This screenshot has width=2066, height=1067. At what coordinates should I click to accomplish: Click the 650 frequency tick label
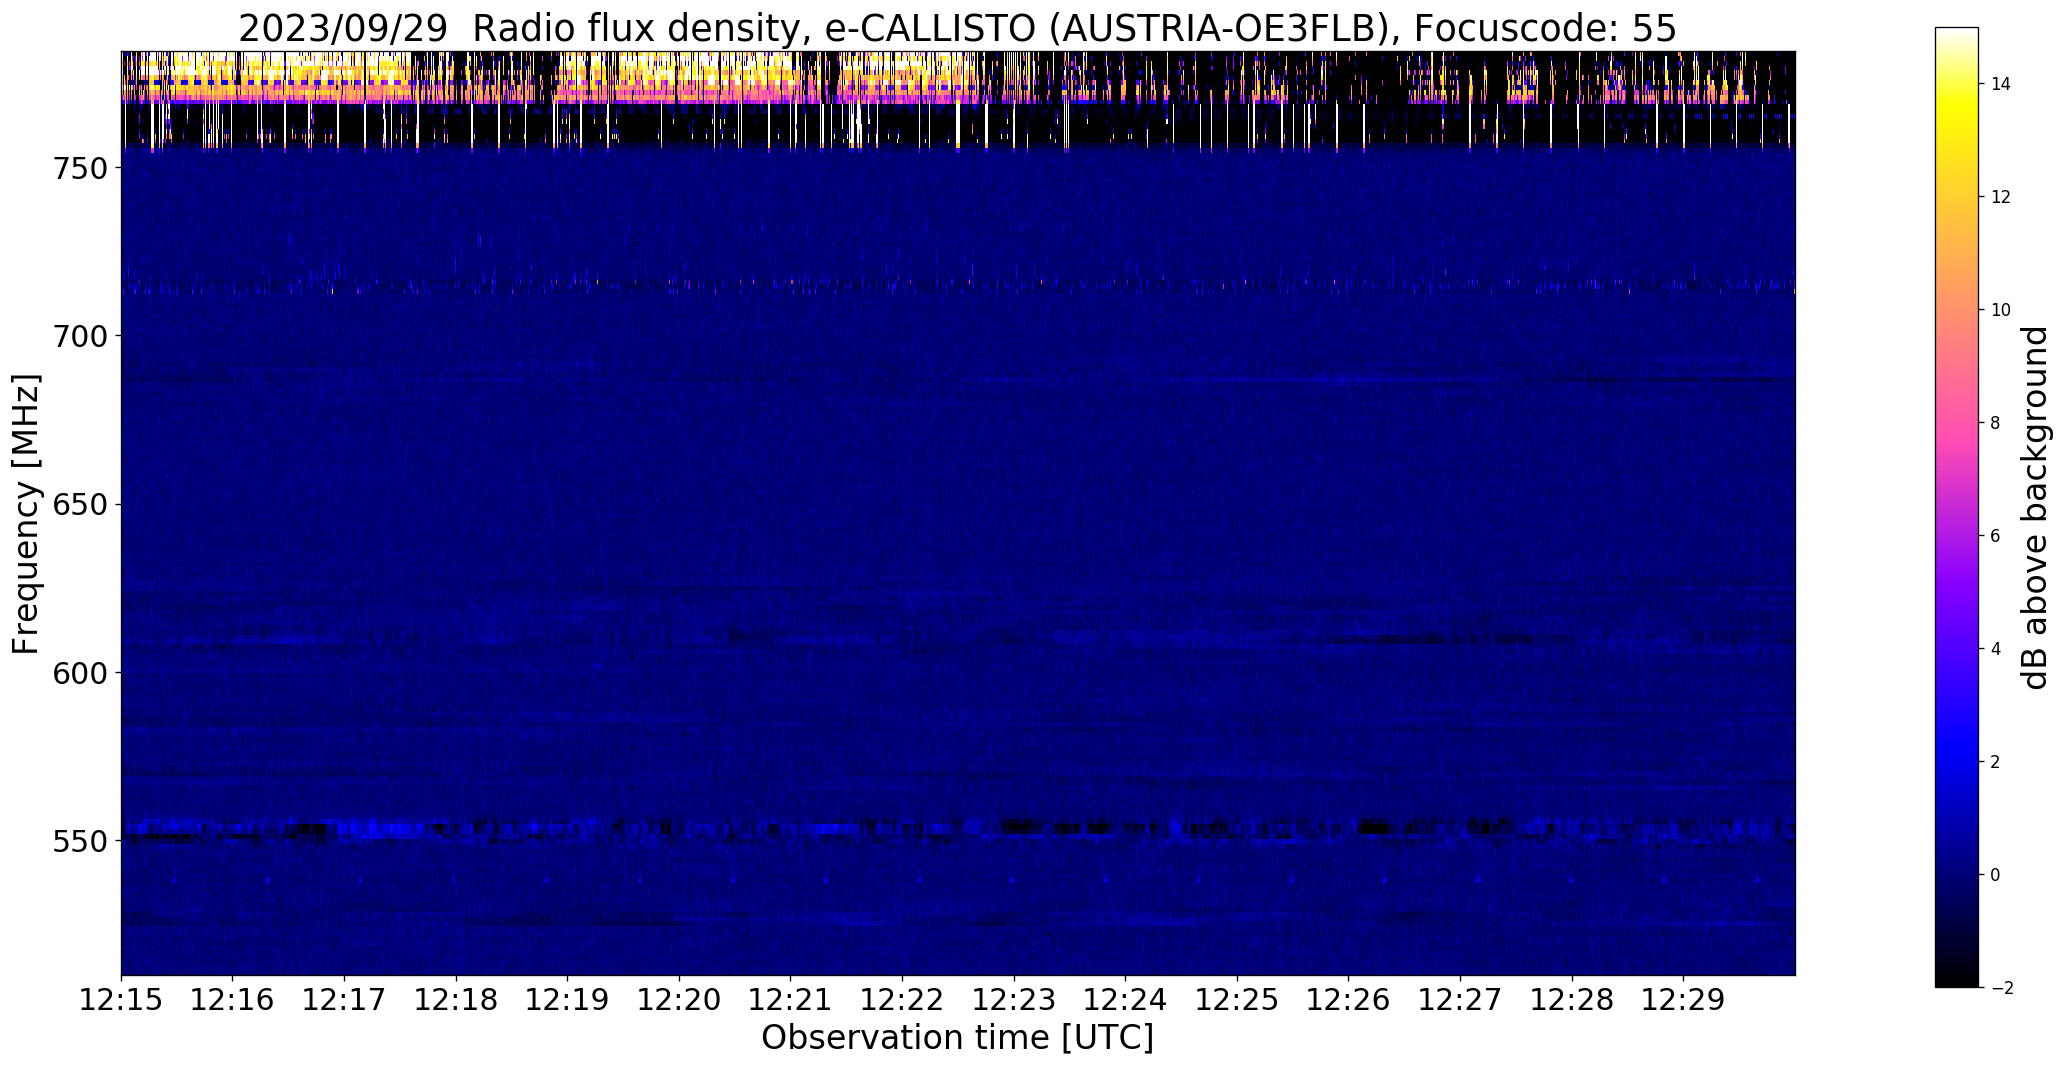pyautogui.click(x=79, y=505)
